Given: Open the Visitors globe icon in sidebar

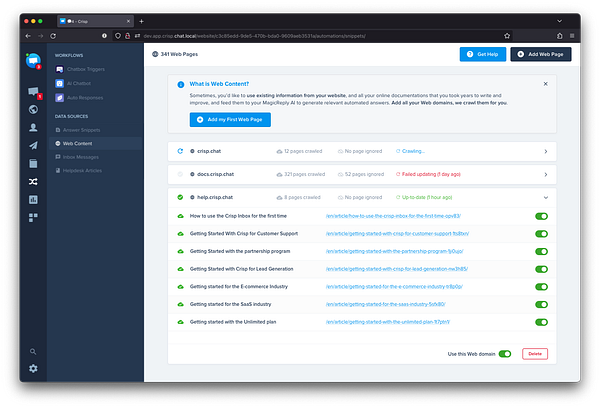Looking at the screenshot, I should click(33, 109).
